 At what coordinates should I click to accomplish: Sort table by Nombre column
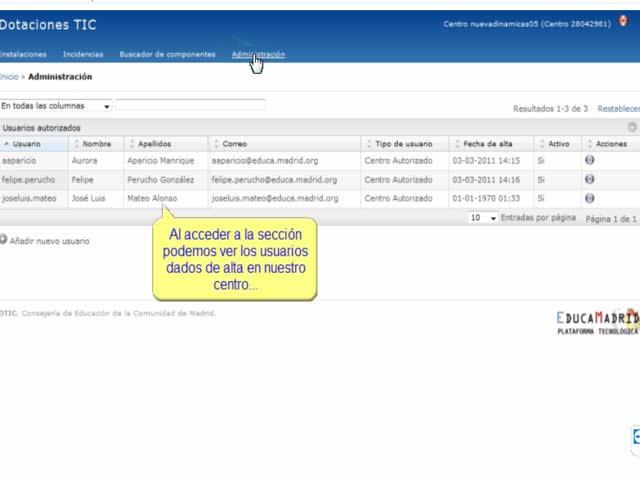[x=96, y=144]
